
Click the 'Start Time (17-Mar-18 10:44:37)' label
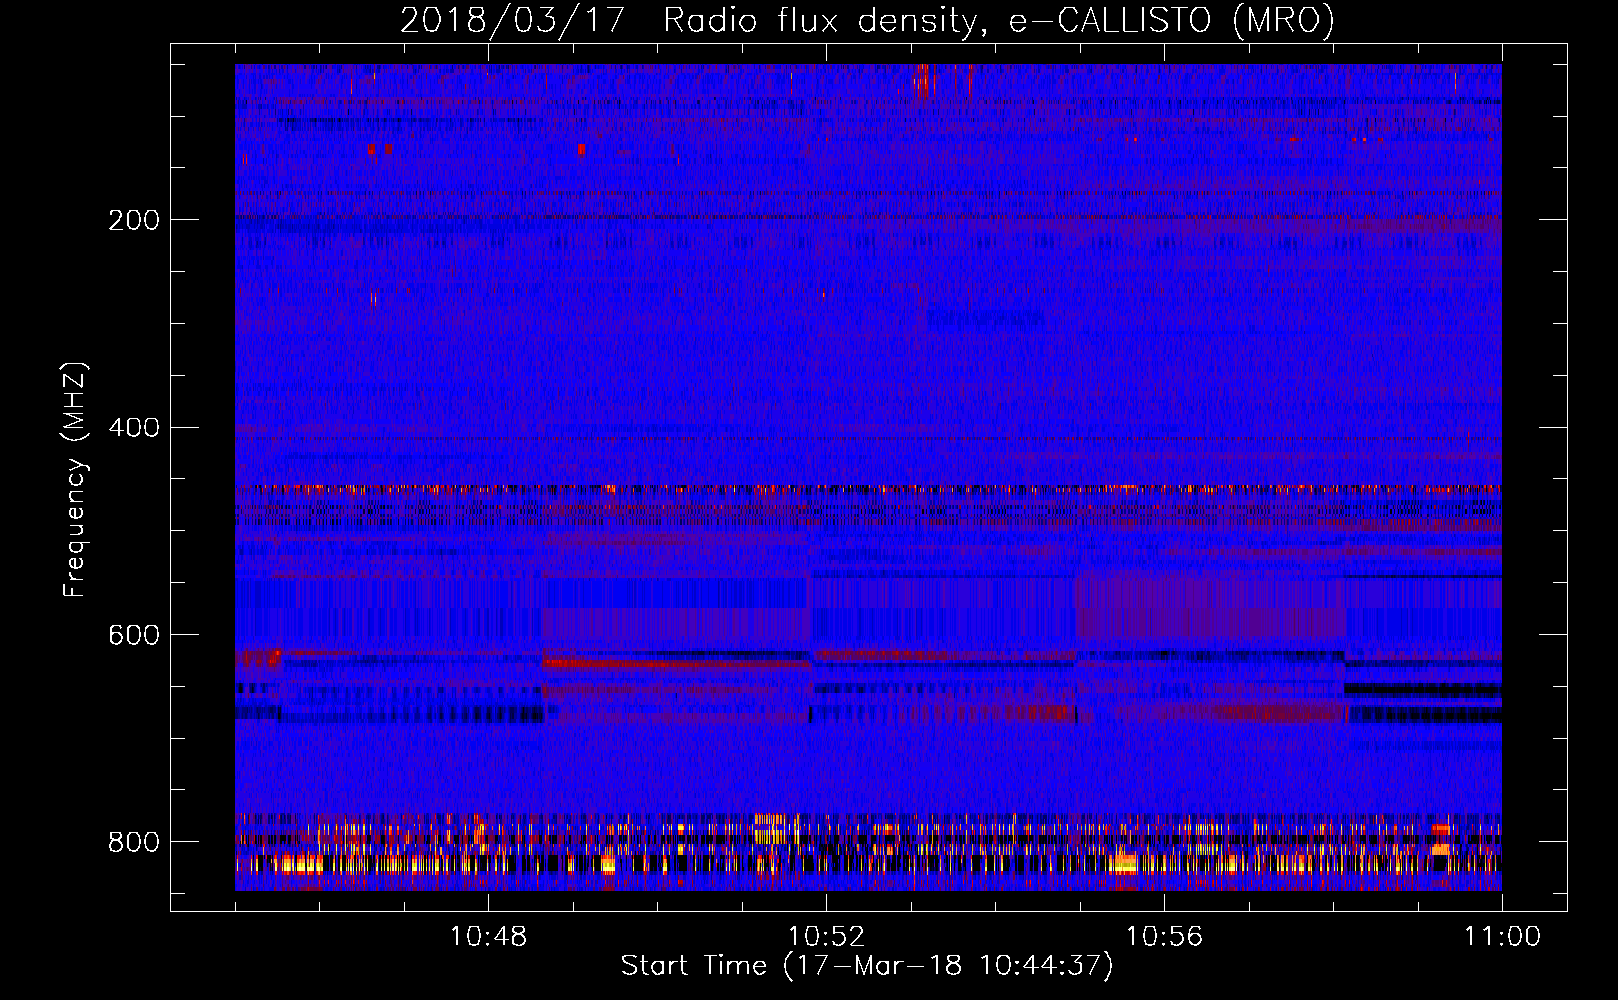pos(867,966)
